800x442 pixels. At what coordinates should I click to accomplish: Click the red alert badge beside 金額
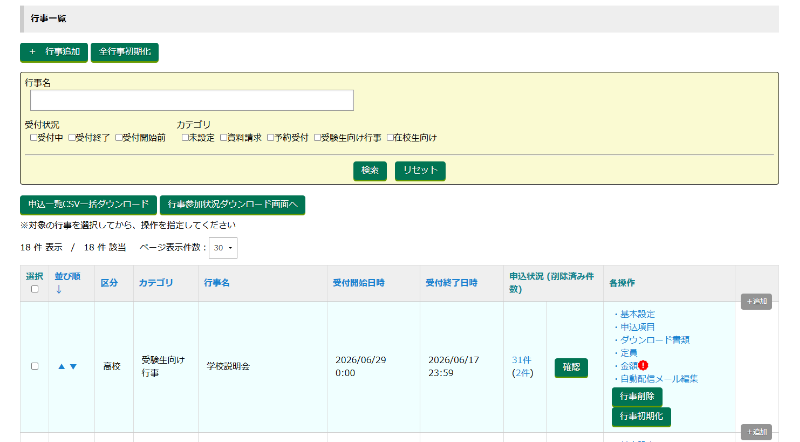pos(643,366)
